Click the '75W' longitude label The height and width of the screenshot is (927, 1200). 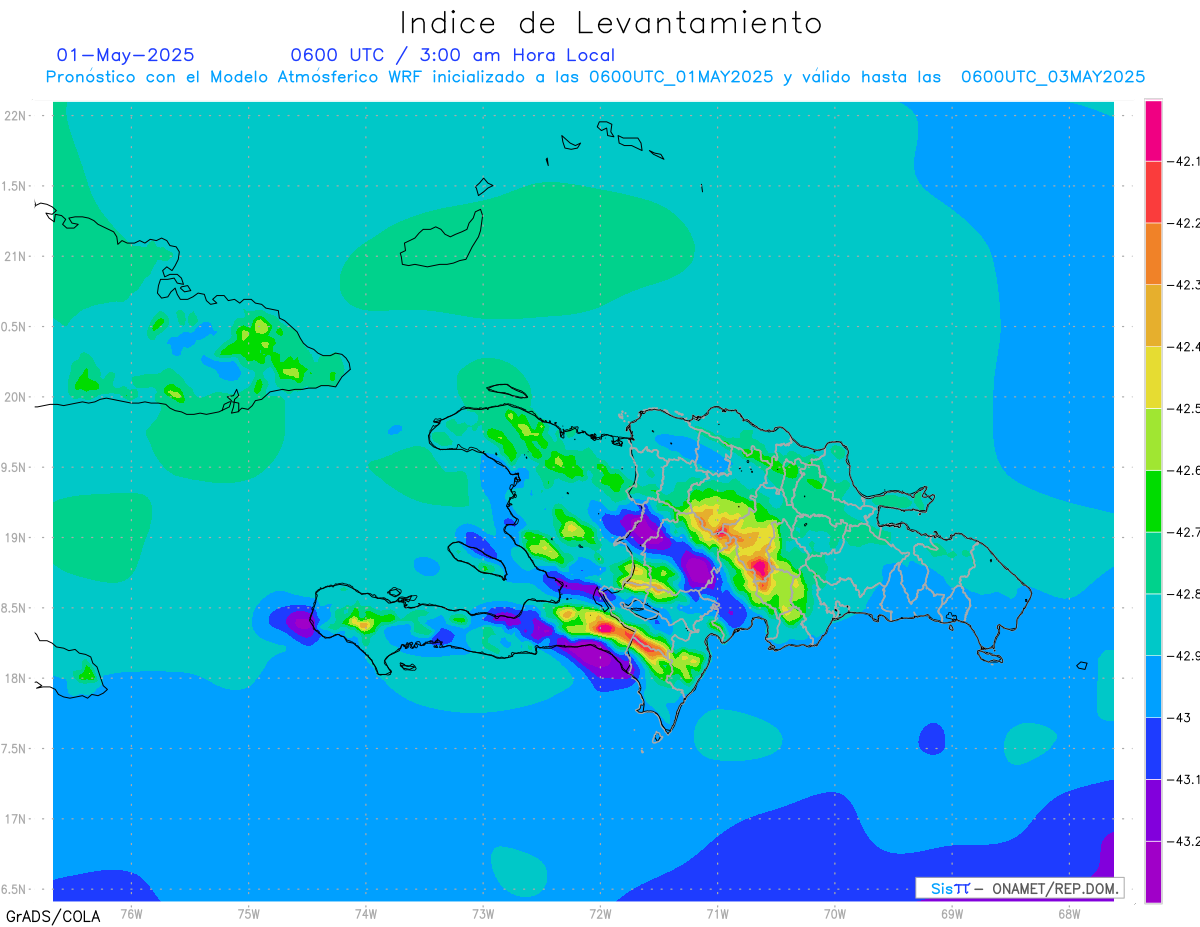coord(249,914)
